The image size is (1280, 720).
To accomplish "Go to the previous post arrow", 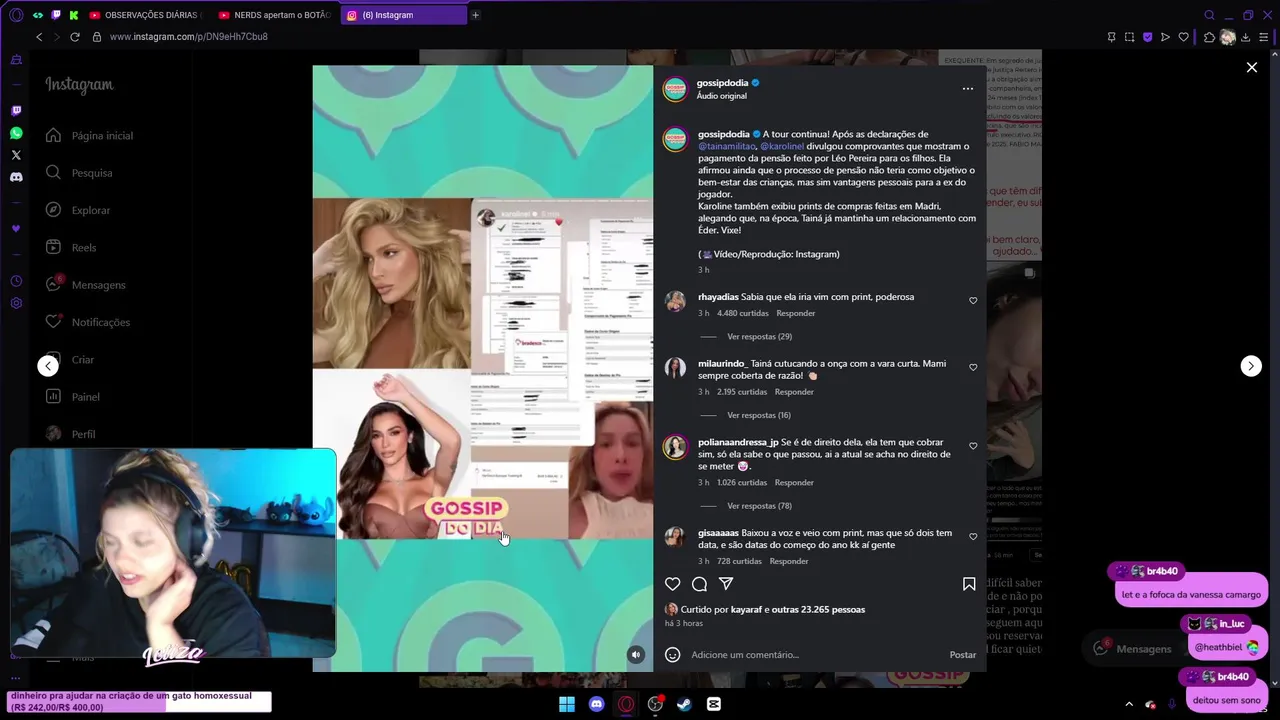I will click(48, 366).
